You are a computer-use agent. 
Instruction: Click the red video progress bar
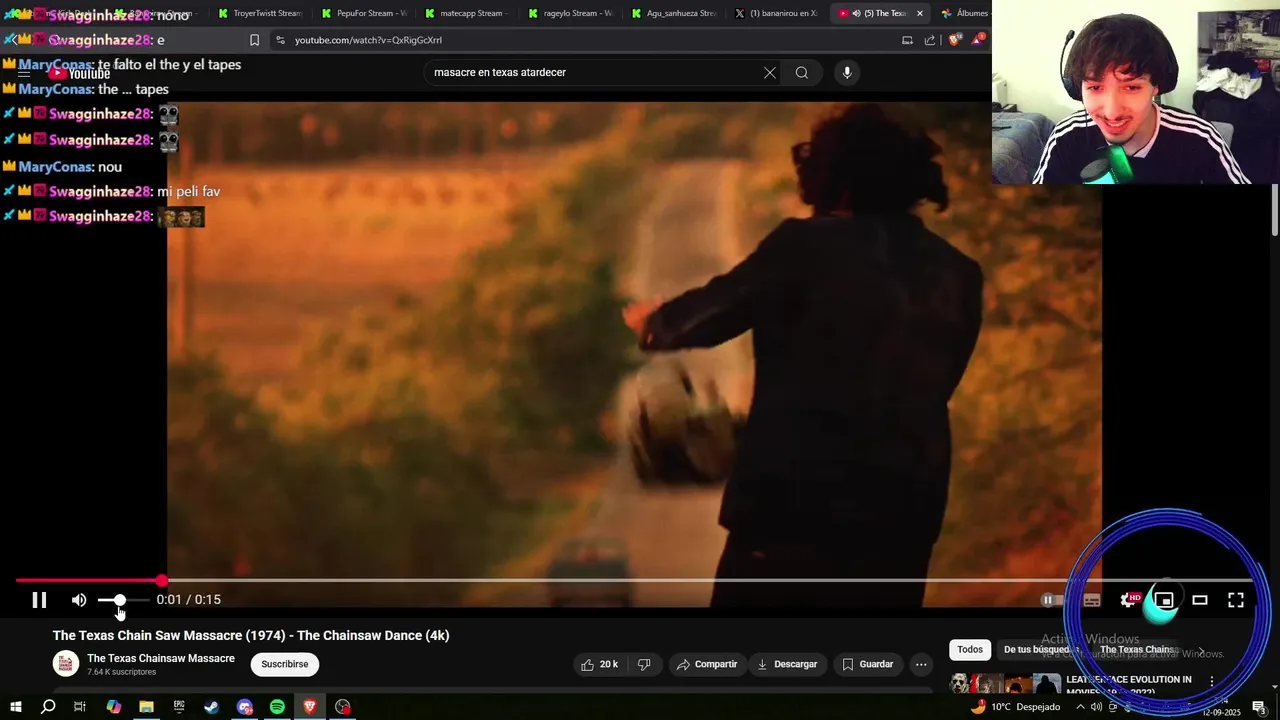coord(88,580)
